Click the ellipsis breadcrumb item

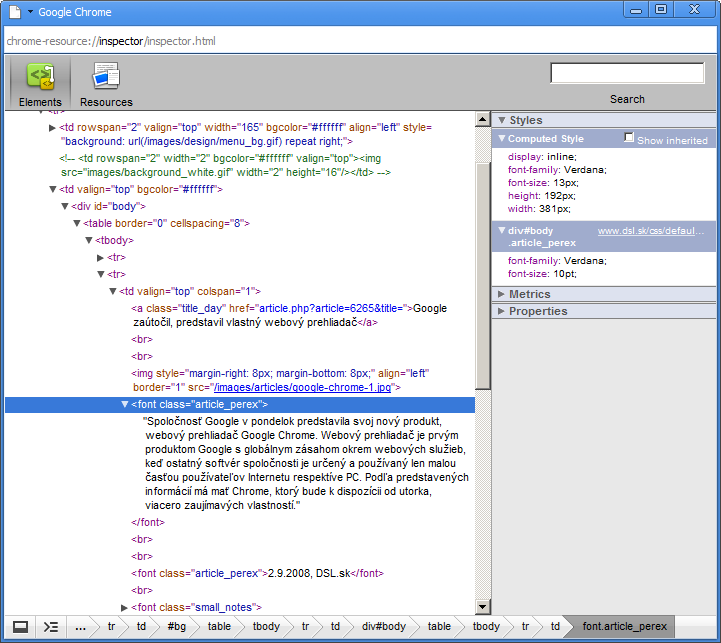[80, 626]
